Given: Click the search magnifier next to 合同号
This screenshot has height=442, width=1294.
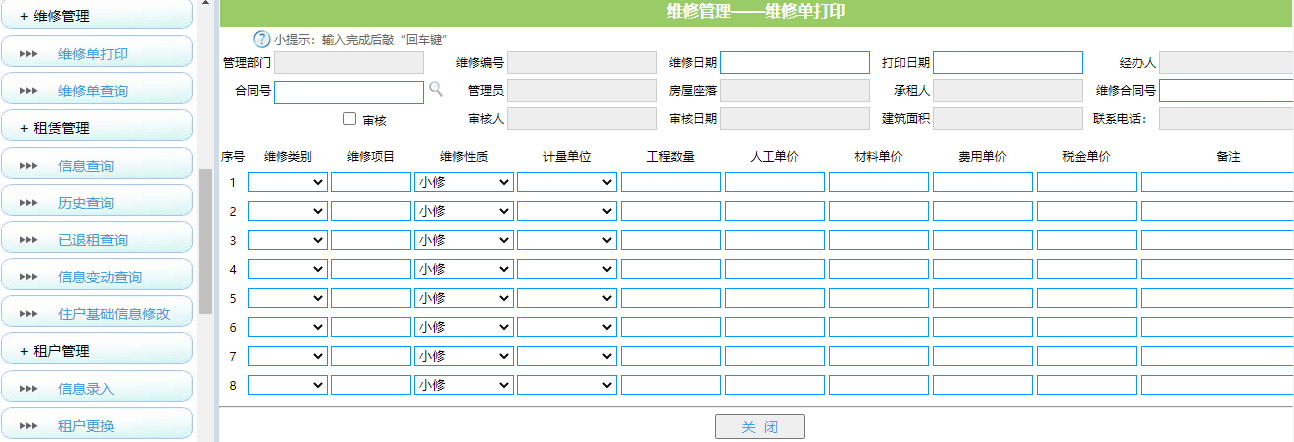Looking at the screenshot, I should 436,90.
